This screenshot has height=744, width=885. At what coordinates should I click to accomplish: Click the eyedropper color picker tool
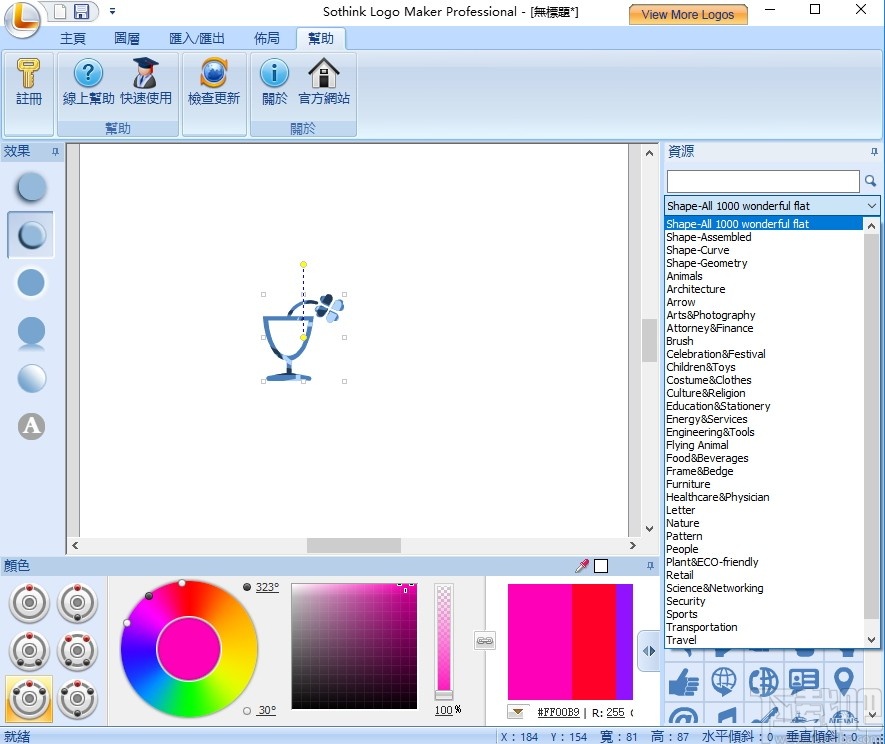582,565
